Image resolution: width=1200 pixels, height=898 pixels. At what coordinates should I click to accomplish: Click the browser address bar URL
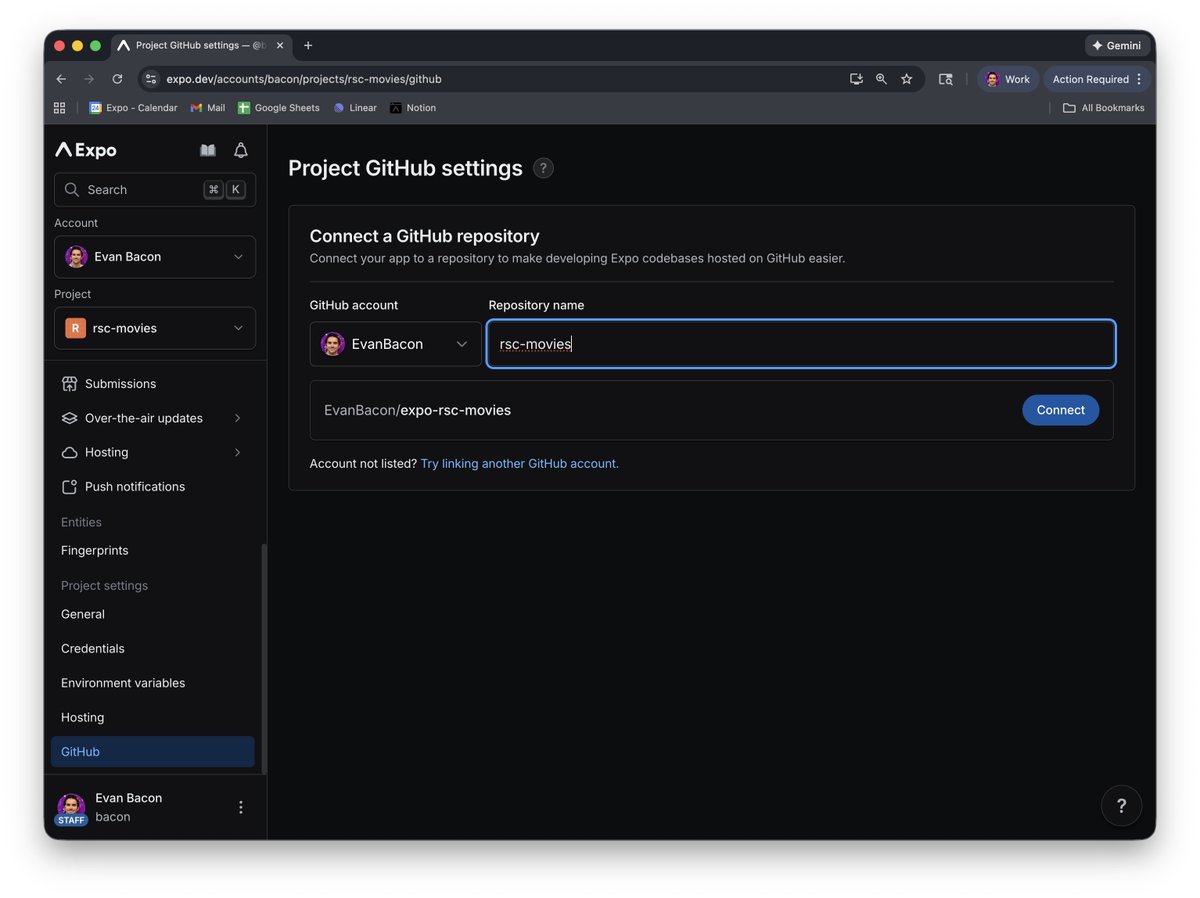tap(304, 79)
